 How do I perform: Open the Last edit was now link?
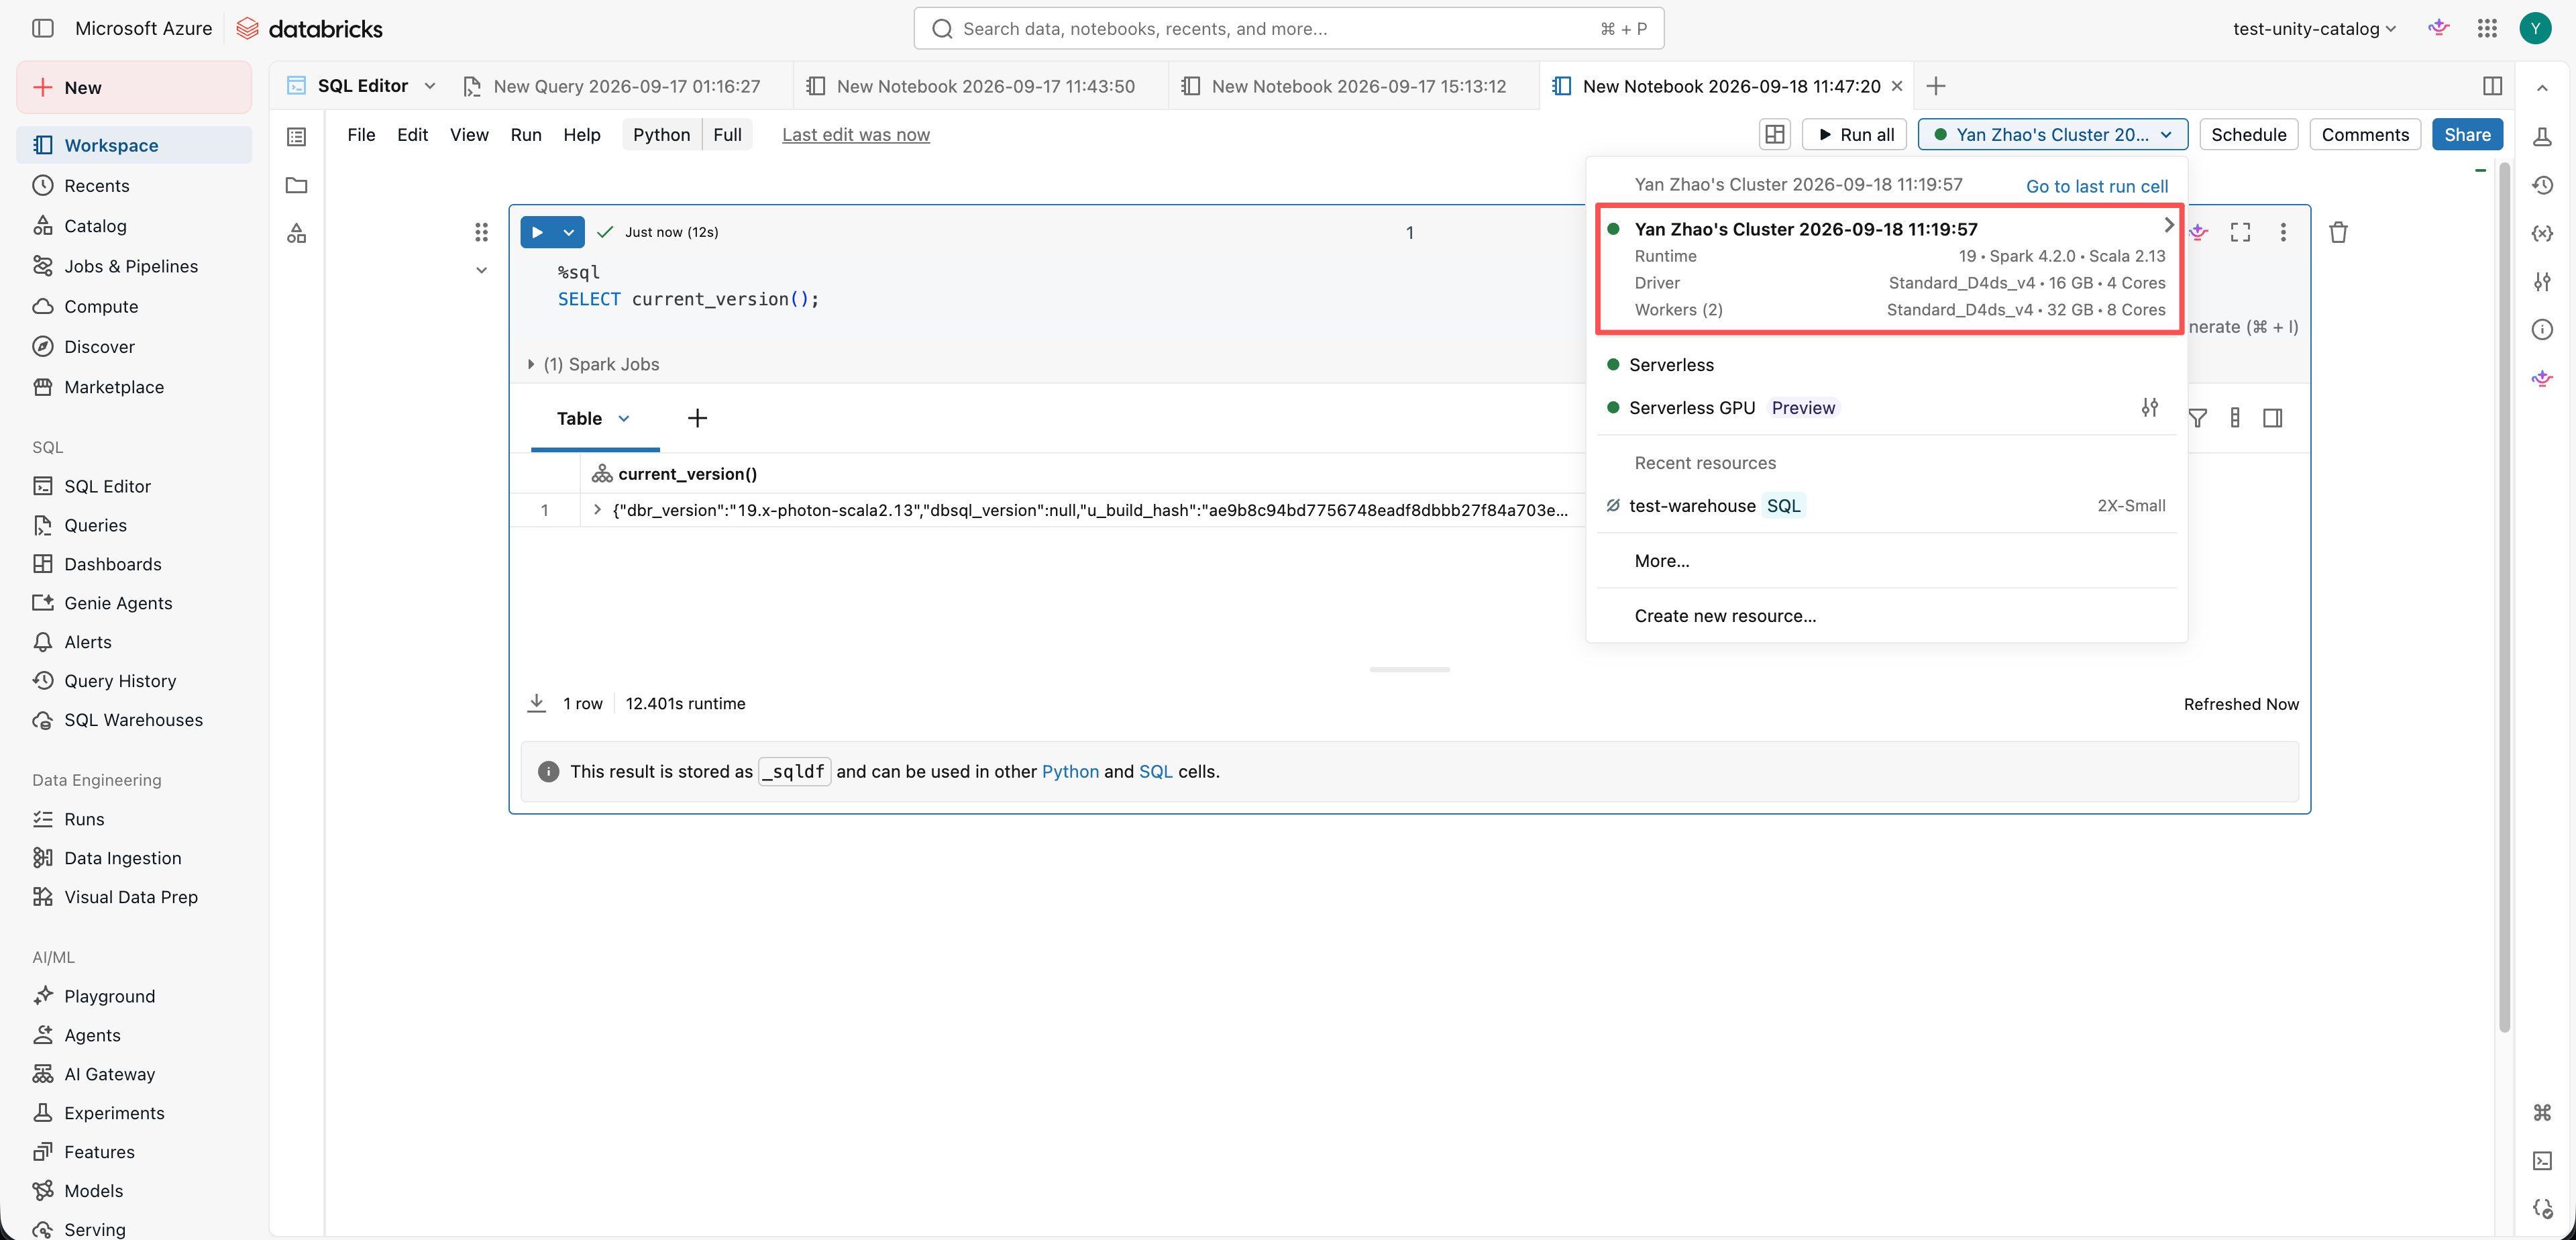[855, 134]
